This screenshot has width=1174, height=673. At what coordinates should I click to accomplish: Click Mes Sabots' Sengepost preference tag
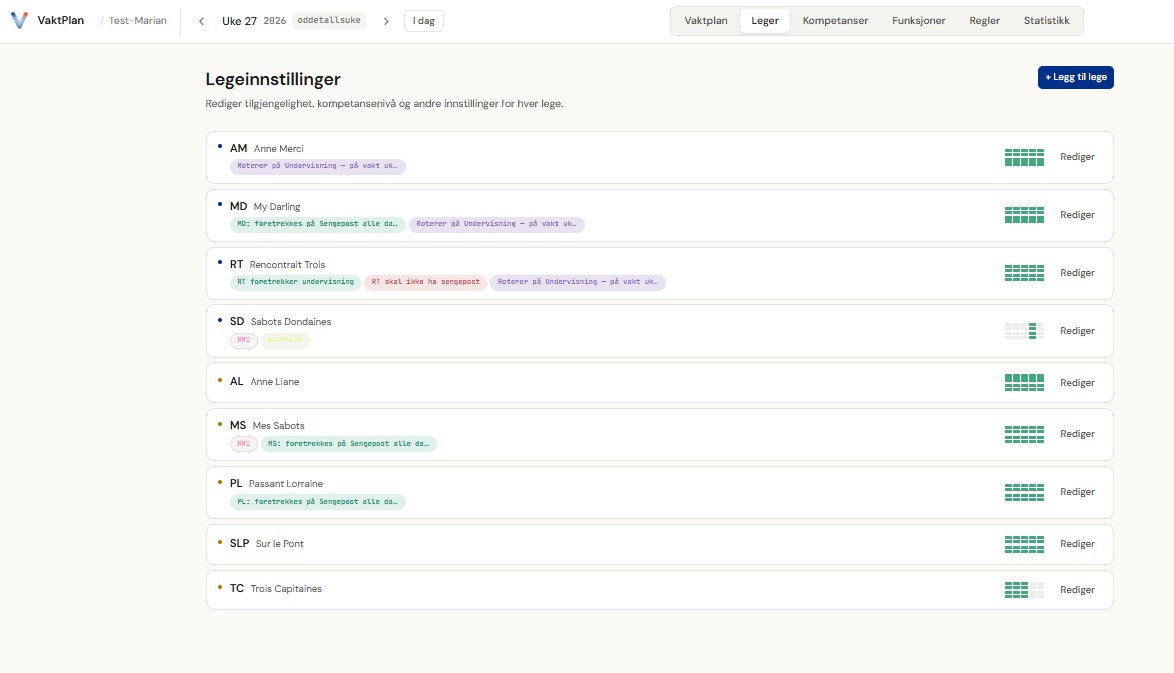click(348, 444)
